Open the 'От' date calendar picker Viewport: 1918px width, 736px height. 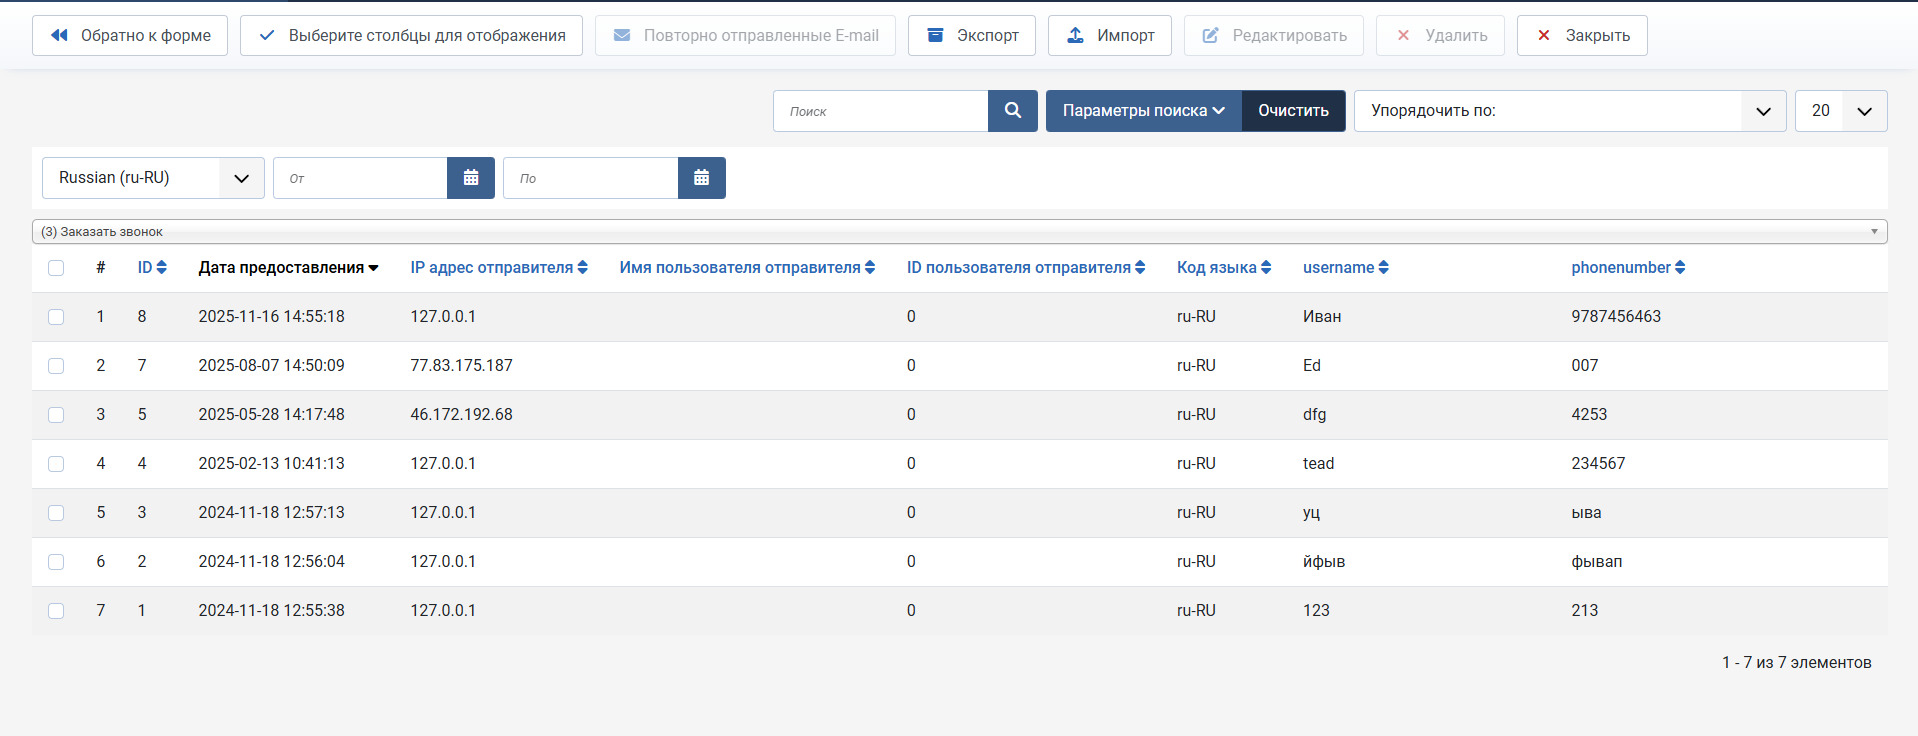click(x=471, y=178)
